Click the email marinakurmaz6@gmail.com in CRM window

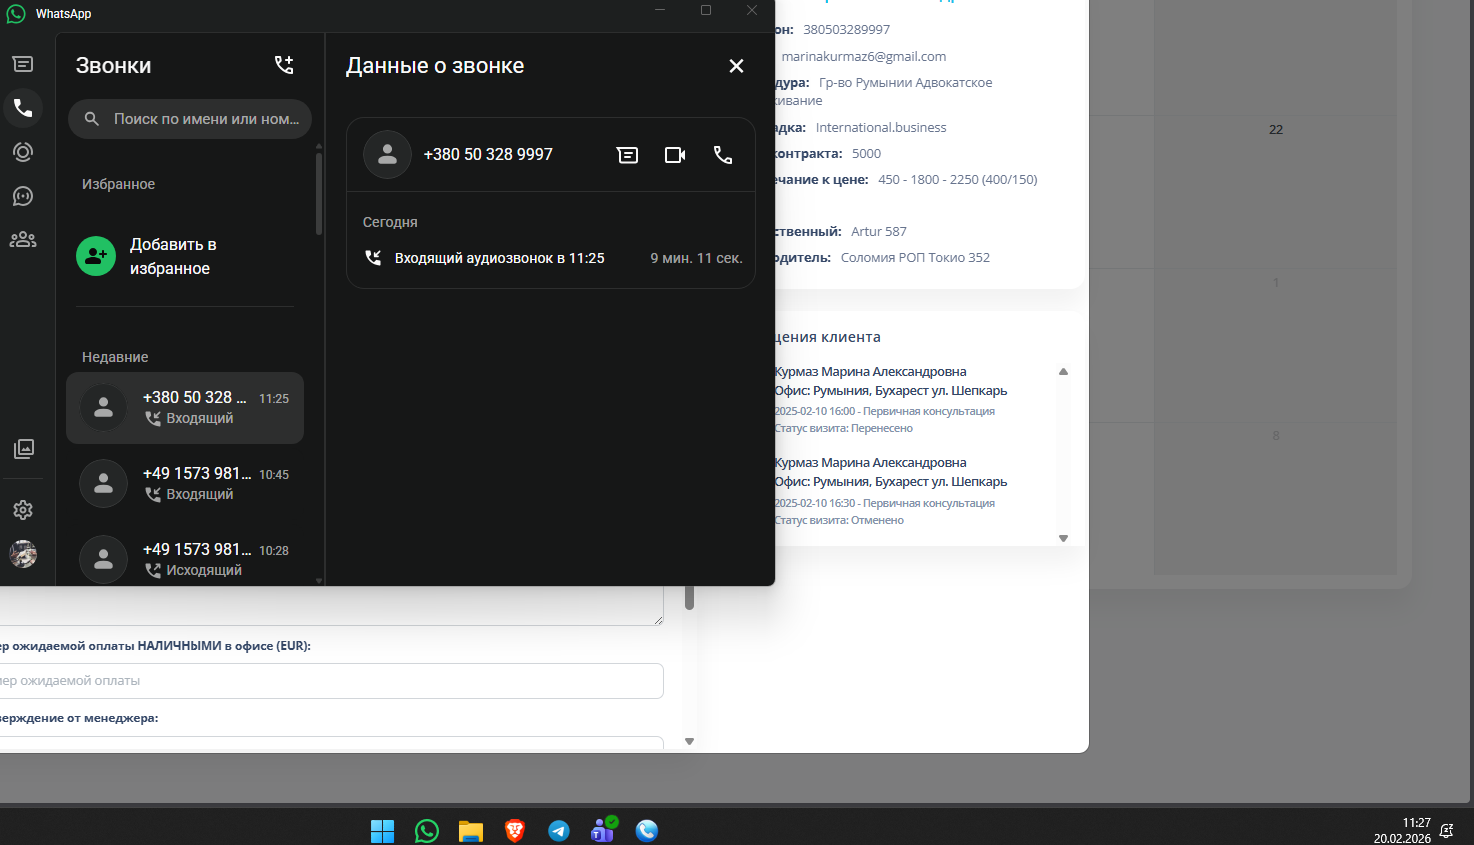(863, 56)
